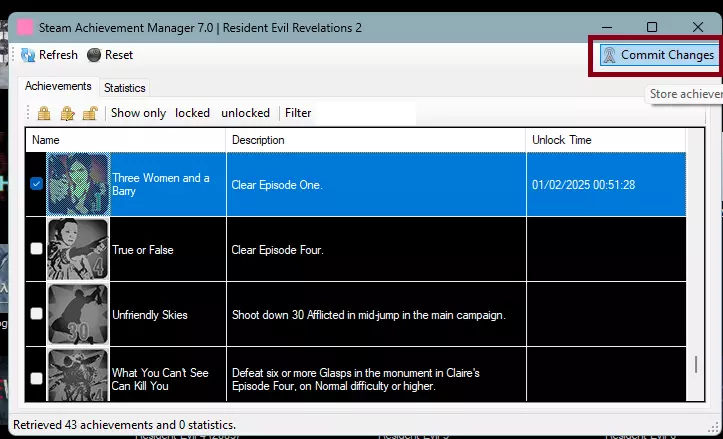Select 'Clear Episode One.' description cell
Viewport: 723px width, 439px height.
(x=376, y=184)
